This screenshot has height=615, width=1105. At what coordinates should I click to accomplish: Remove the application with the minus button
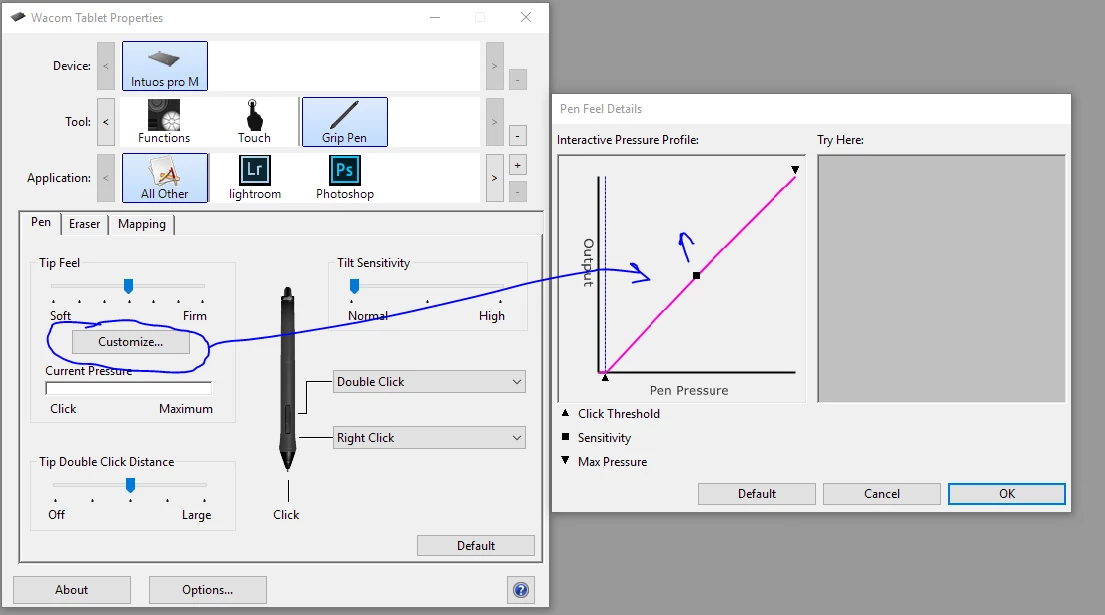pos(517,191)
